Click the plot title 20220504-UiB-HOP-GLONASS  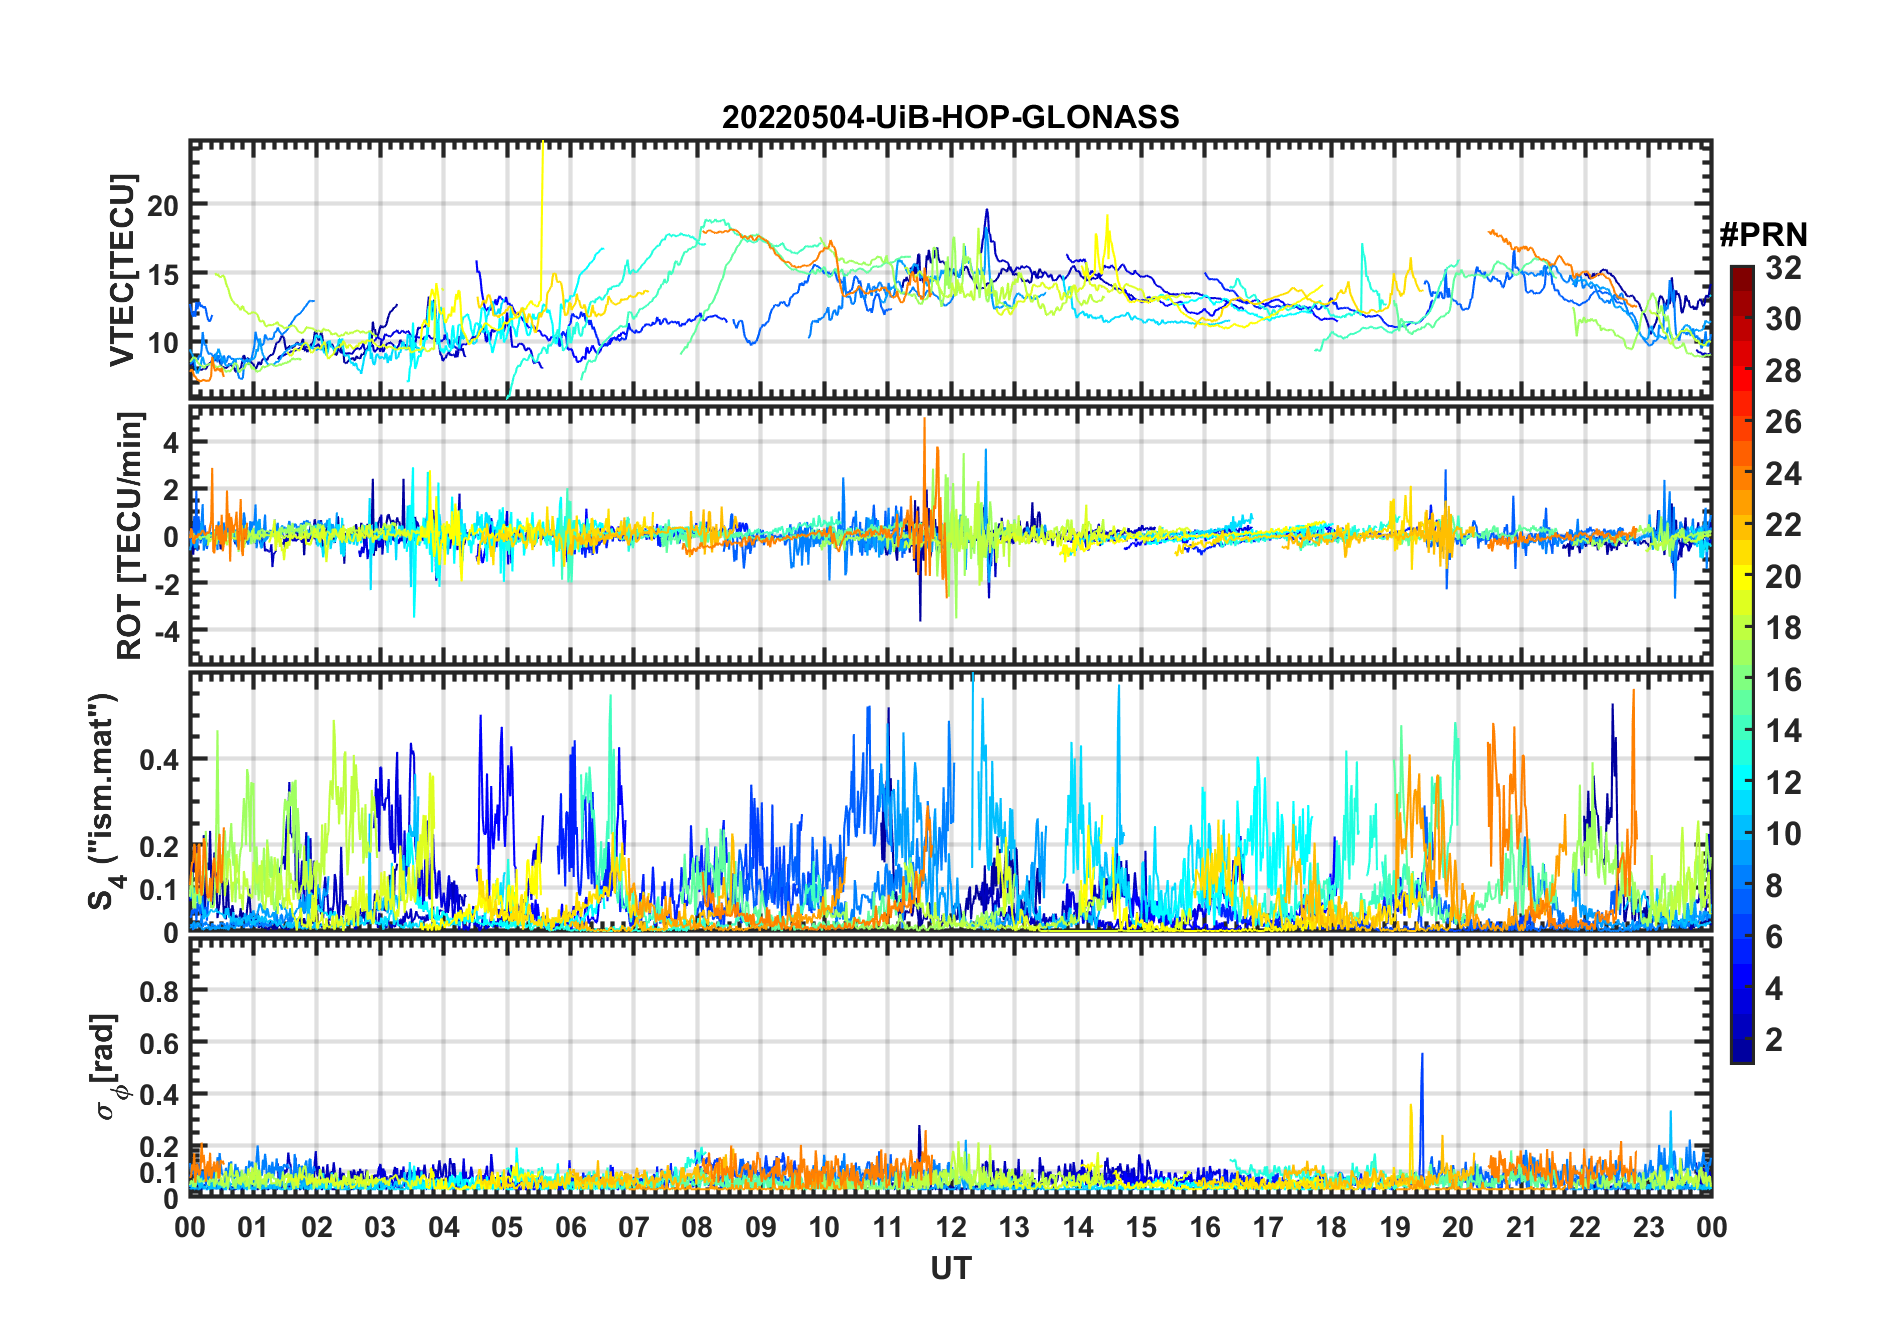click(950, 118)
